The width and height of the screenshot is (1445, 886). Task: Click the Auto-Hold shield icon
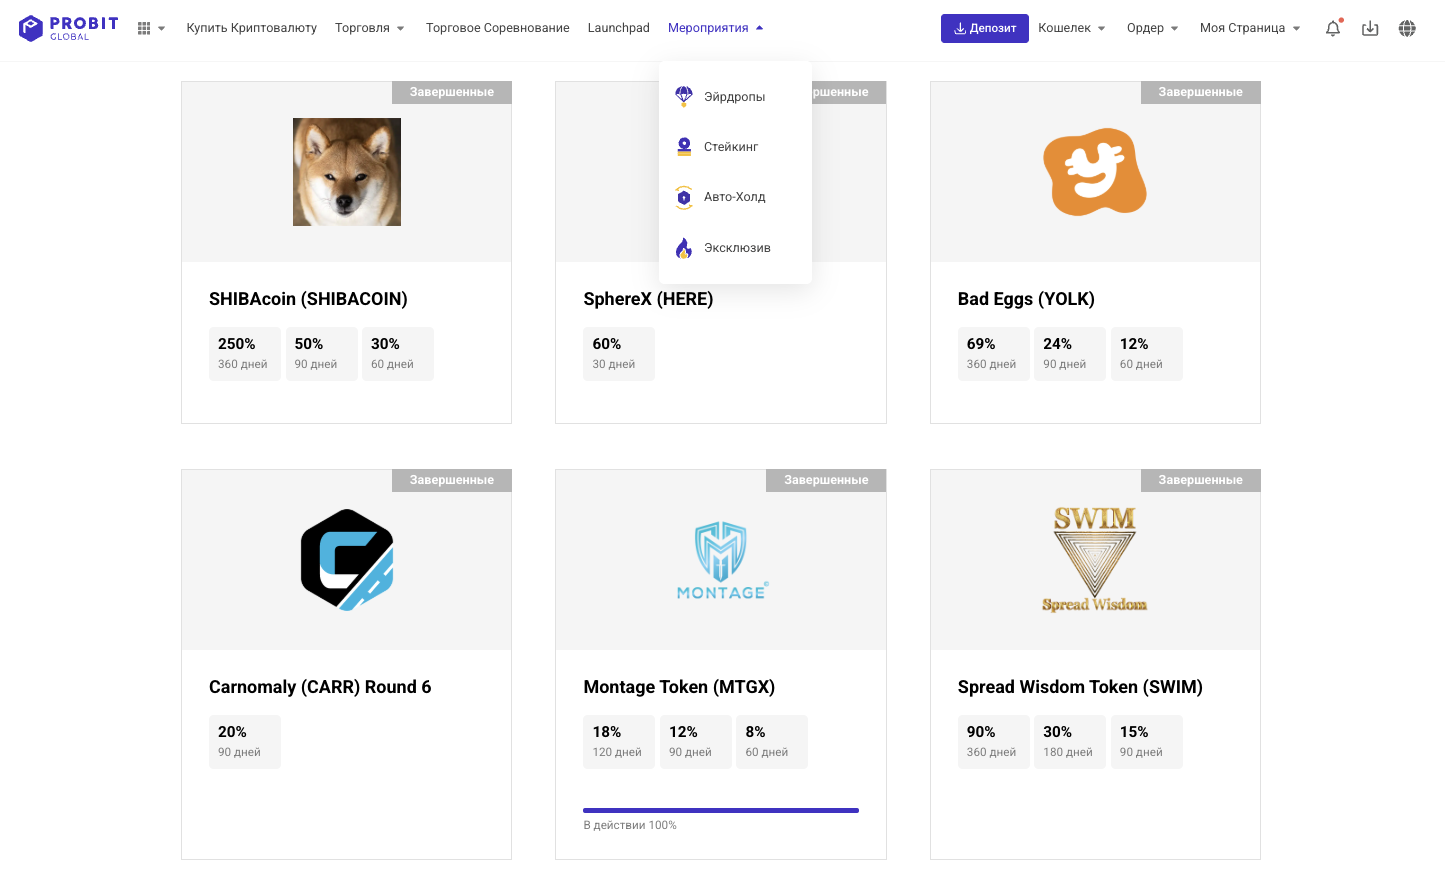tap(684, 197)
